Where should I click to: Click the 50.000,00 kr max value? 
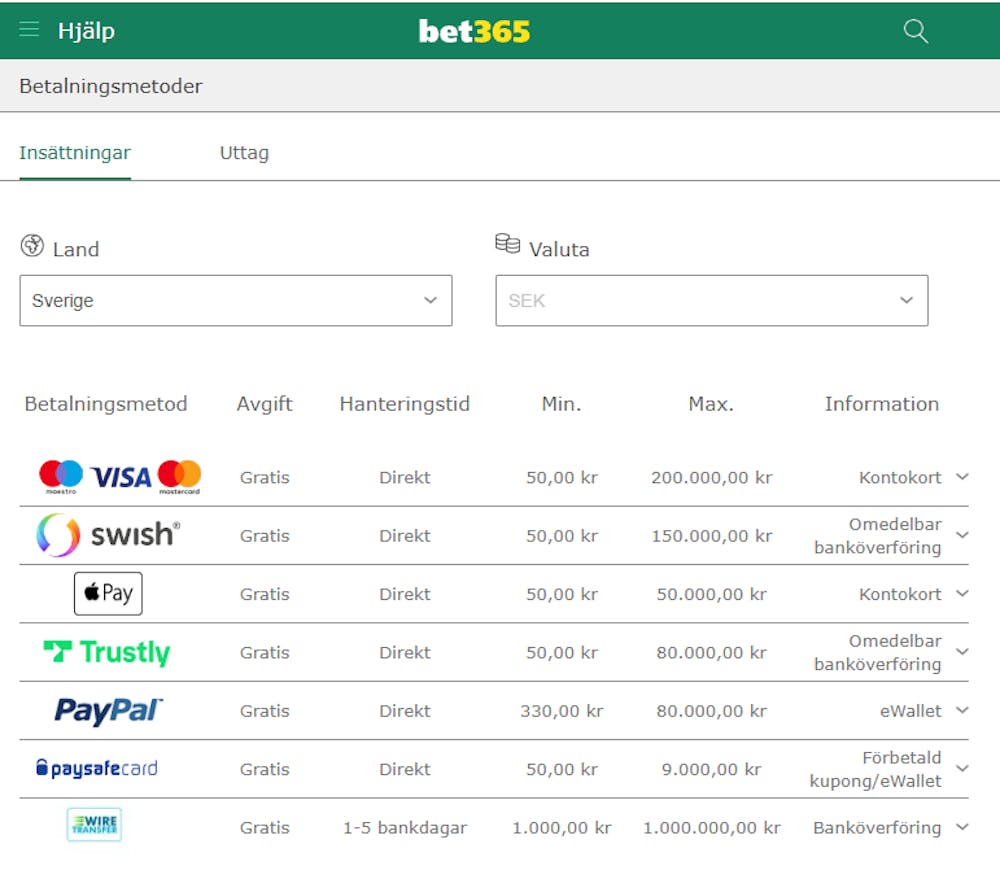(x=712, y=594)
